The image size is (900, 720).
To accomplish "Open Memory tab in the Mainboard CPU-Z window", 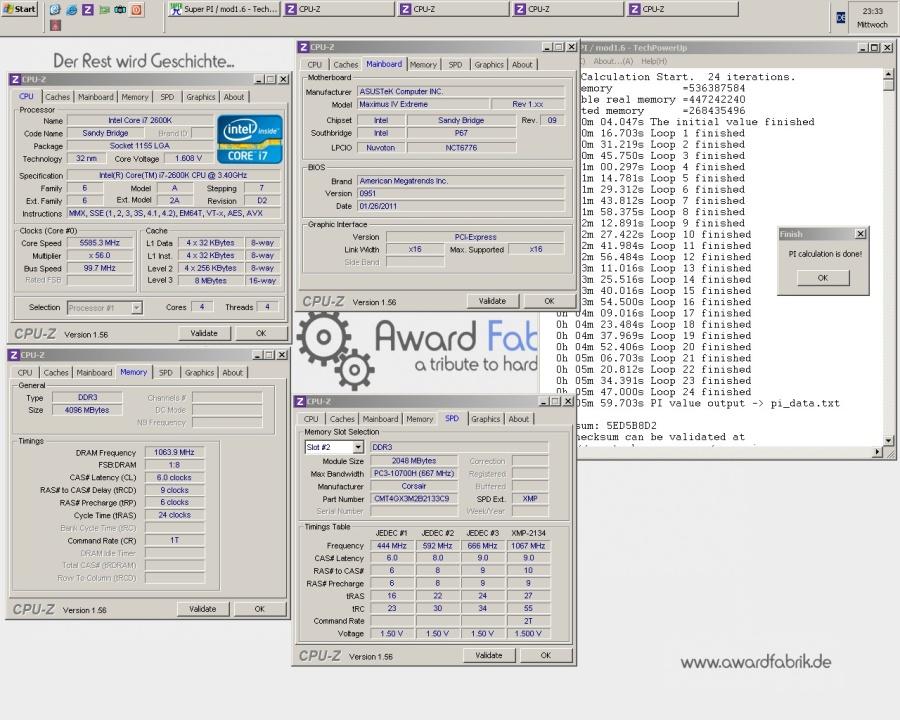I will [424, 65].
